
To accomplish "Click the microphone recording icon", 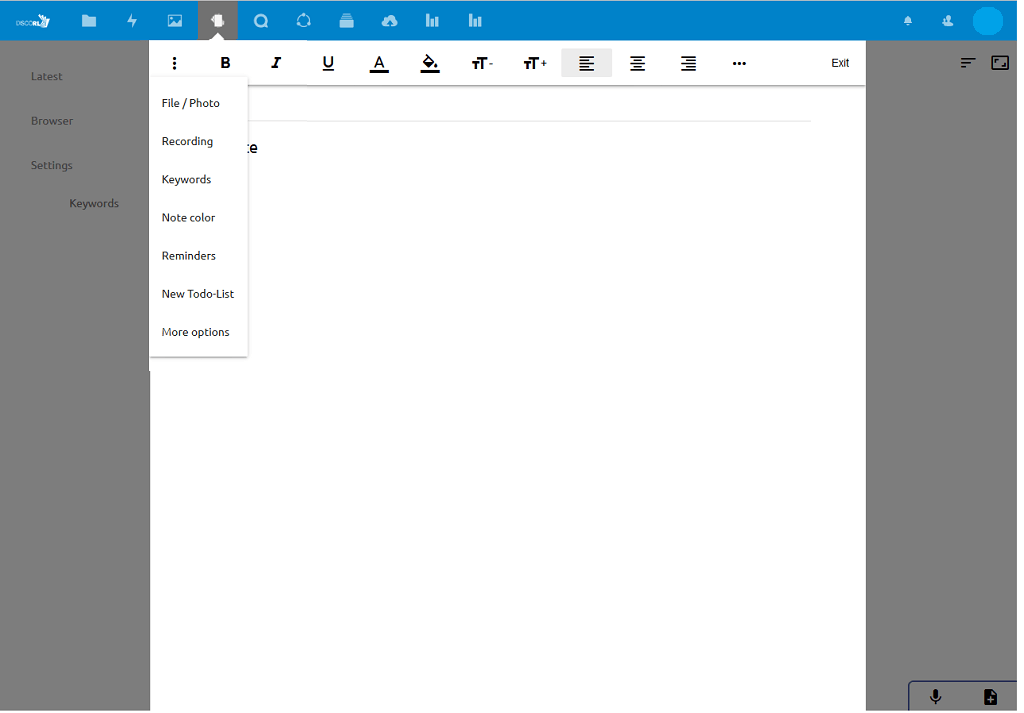I will [x=935, y=697].
